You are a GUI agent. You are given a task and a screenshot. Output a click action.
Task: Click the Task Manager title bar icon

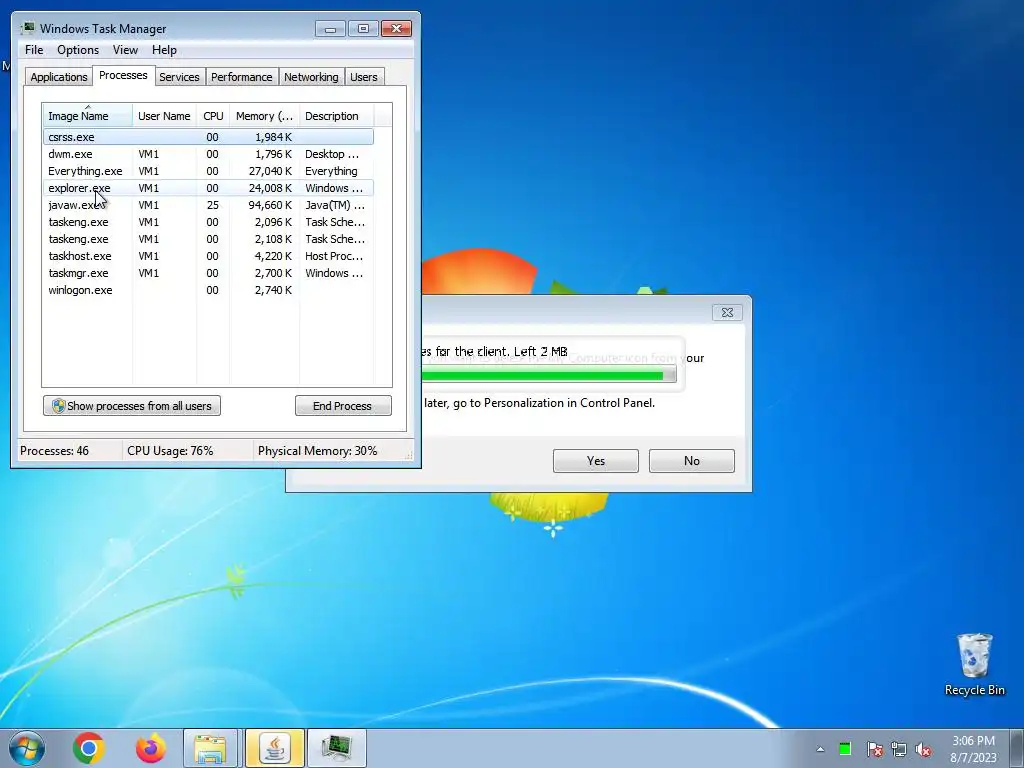coord(27,29)
